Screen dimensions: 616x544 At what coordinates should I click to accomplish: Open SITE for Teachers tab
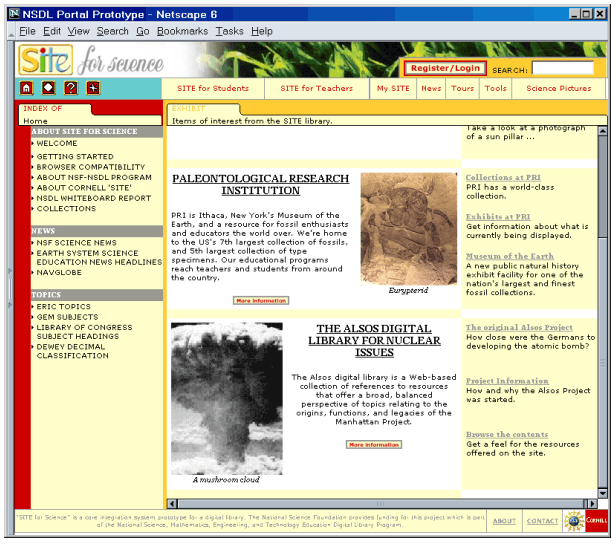tap(317, 88)
